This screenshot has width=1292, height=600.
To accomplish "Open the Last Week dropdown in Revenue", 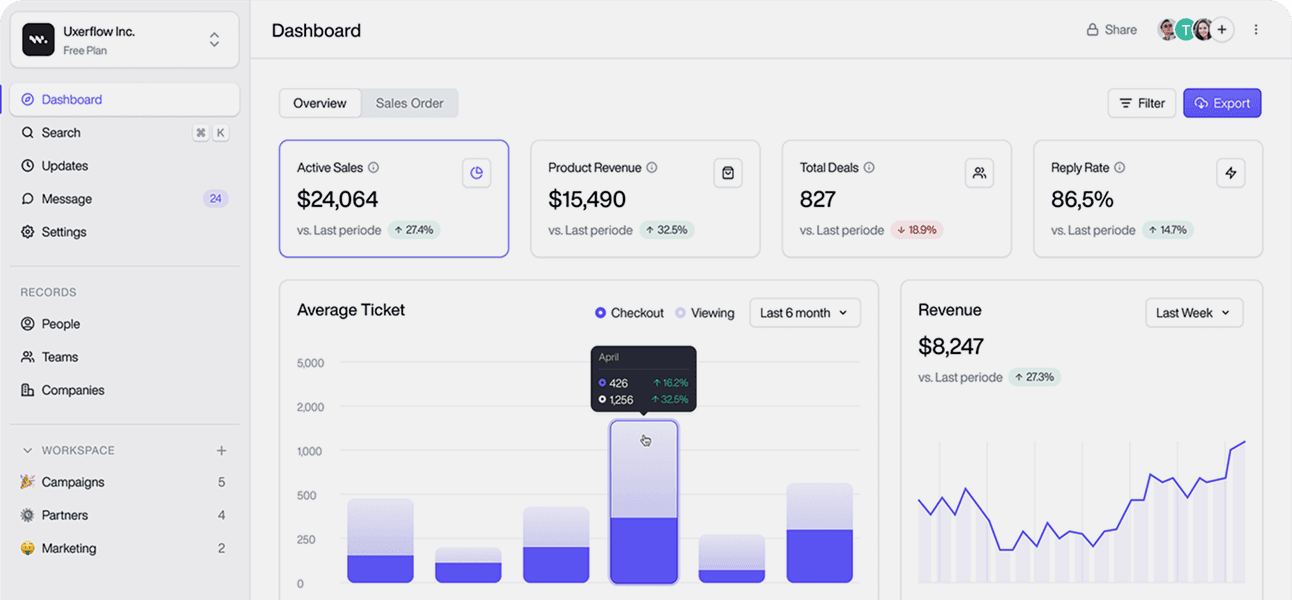I will pyautogui.click(x=1194, y=313).
